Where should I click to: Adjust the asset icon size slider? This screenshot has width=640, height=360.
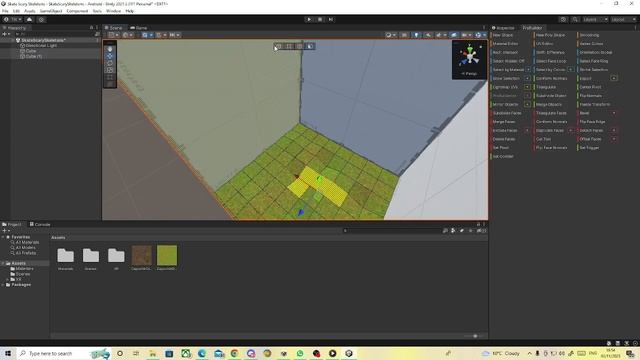coord(474,336)
